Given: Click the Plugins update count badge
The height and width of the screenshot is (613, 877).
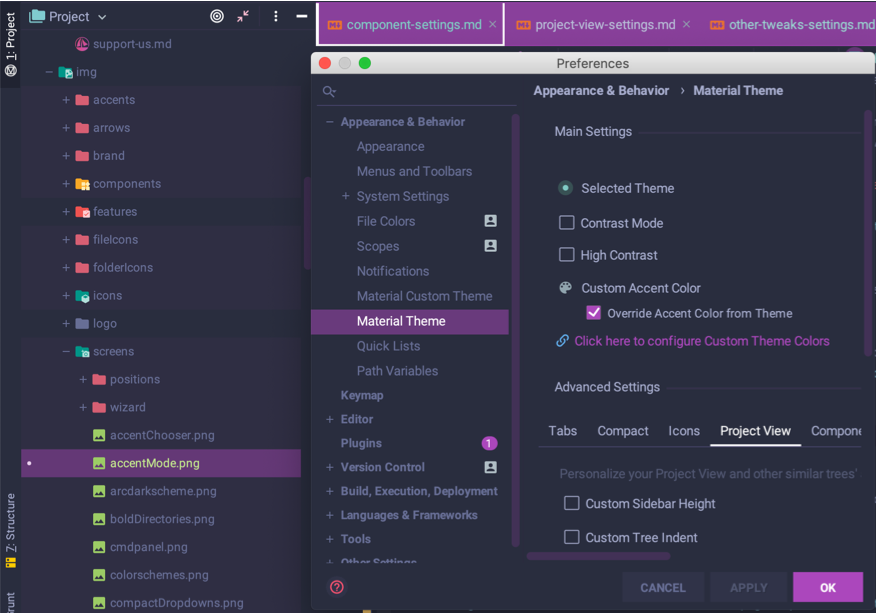Looking at the screenshot, I should [x=489, y=444].
